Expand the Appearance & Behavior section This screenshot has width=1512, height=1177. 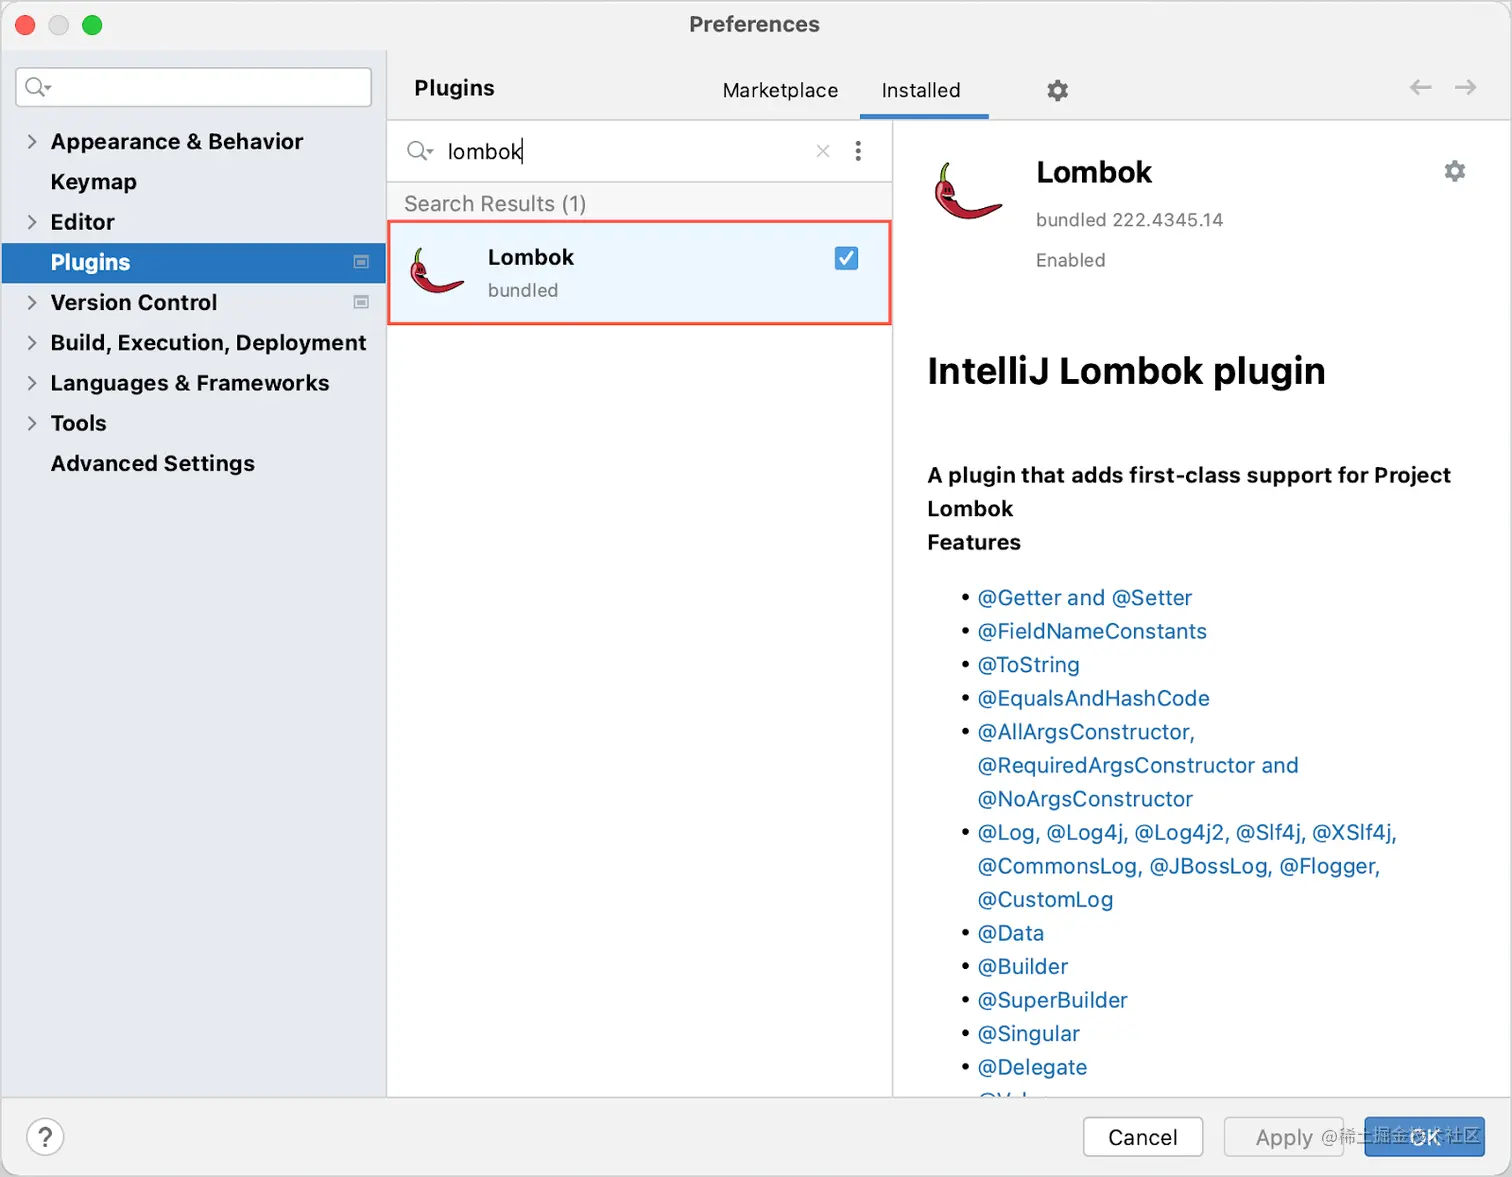(32, 141)
